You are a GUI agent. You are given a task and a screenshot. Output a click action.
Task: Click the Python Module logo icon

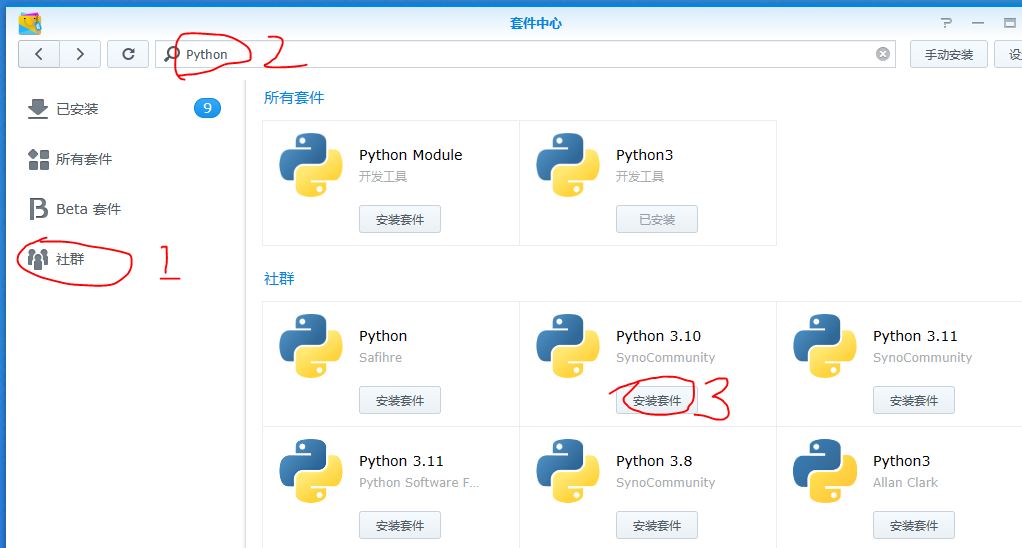click(x=311, y=165)
